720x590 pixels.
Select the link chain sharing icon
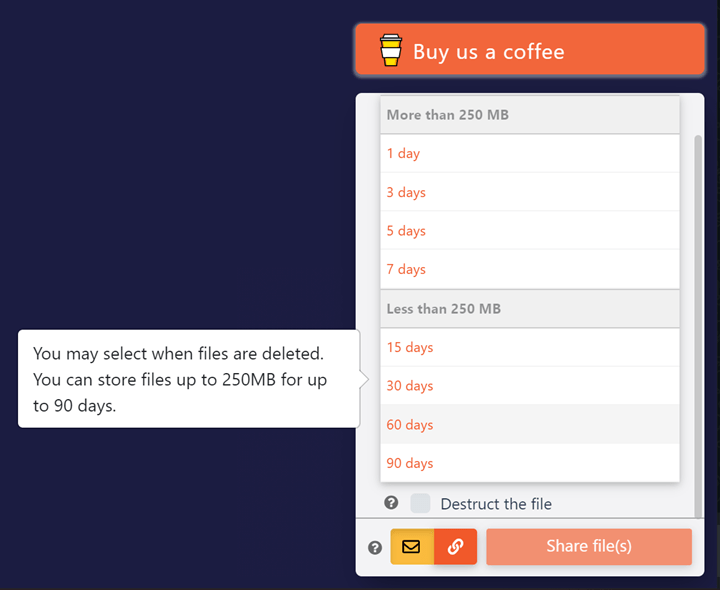click(455, 546)
